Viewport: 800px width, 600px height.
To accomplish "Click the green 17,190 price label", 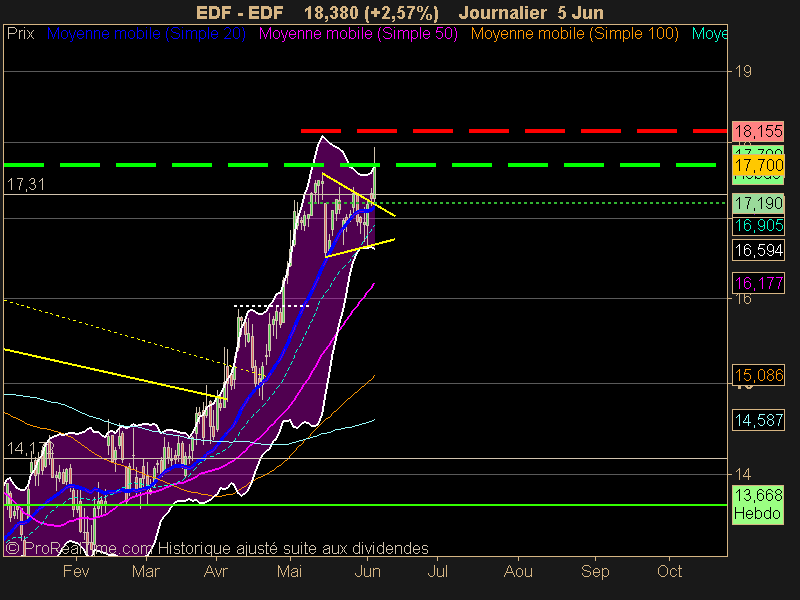I will [758, 204].
